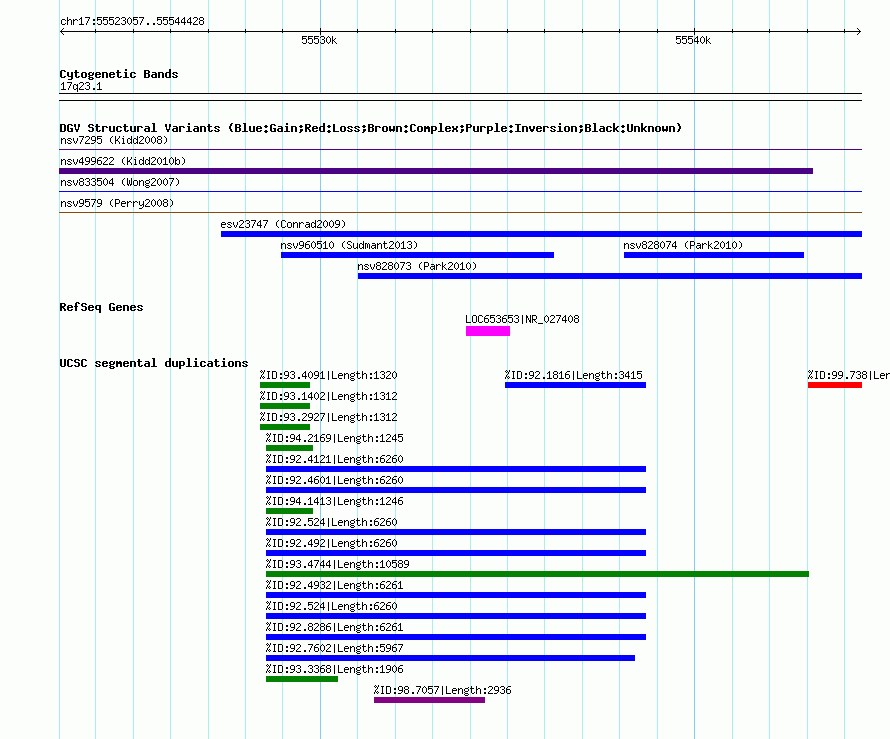This screenshot has width=890, height=739.
Task: Click green bar under %ID:93.4091|Length:1320
Action: pos(285,385)
